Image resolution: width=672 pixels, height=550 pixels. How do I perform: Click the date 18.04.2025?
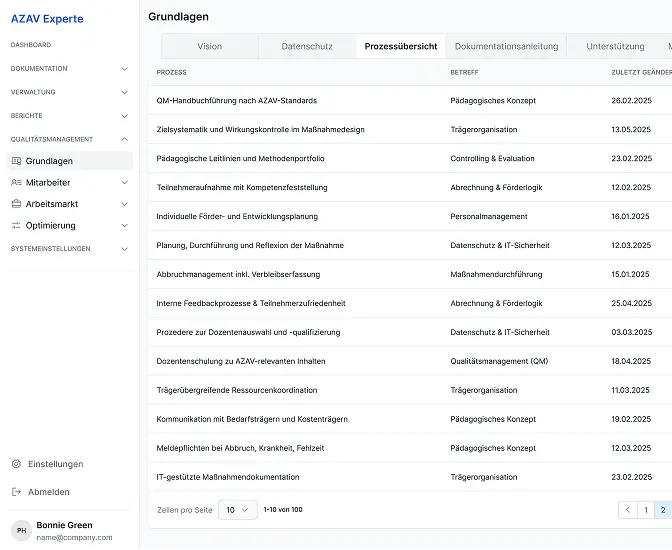631,361
